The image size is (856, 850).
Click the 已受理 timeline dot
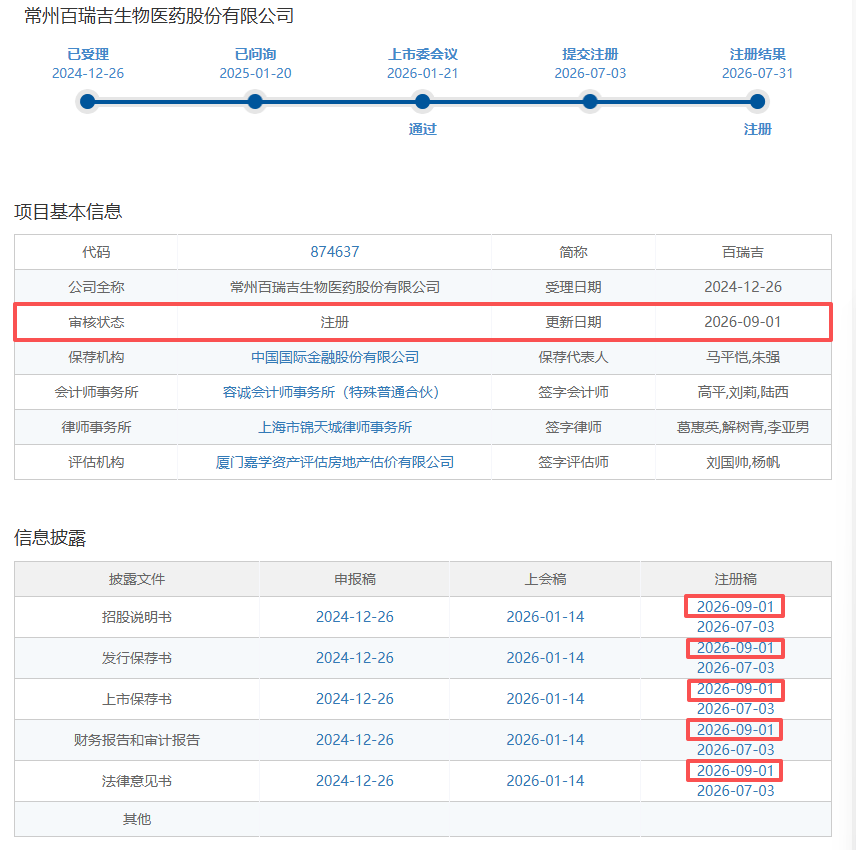coord(87,102)
